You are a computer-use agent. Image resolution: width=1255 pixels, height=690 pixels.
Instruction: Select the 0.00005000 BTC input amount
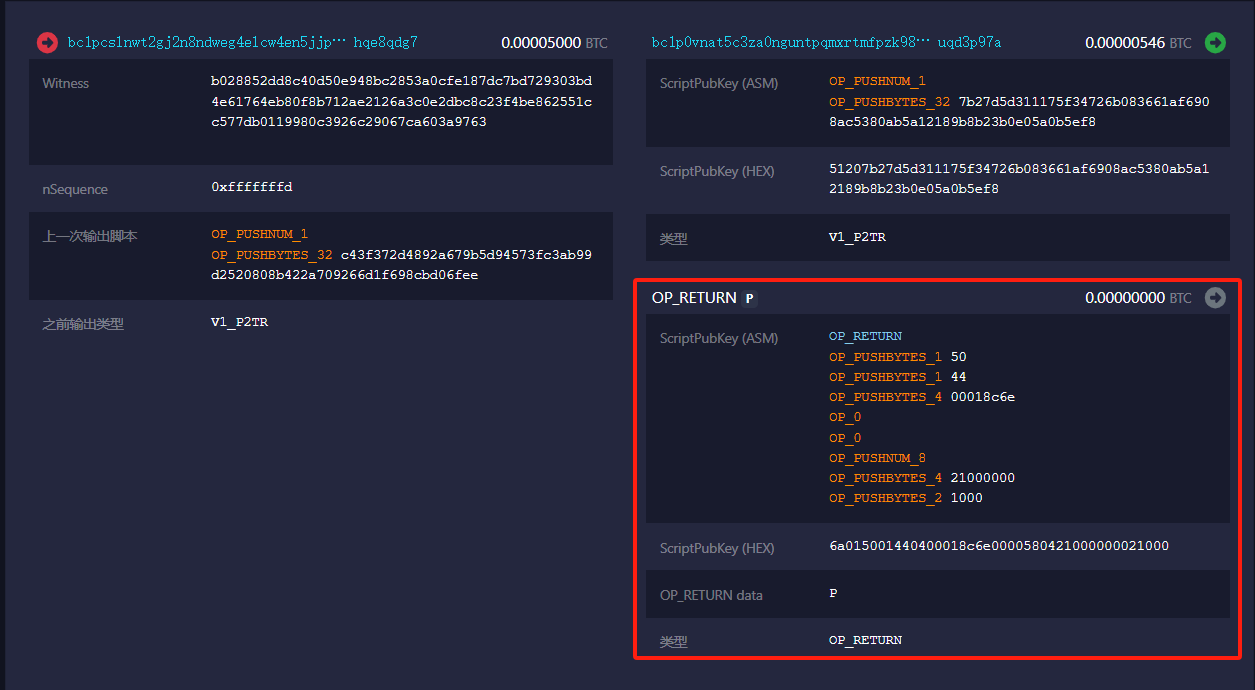554,43
